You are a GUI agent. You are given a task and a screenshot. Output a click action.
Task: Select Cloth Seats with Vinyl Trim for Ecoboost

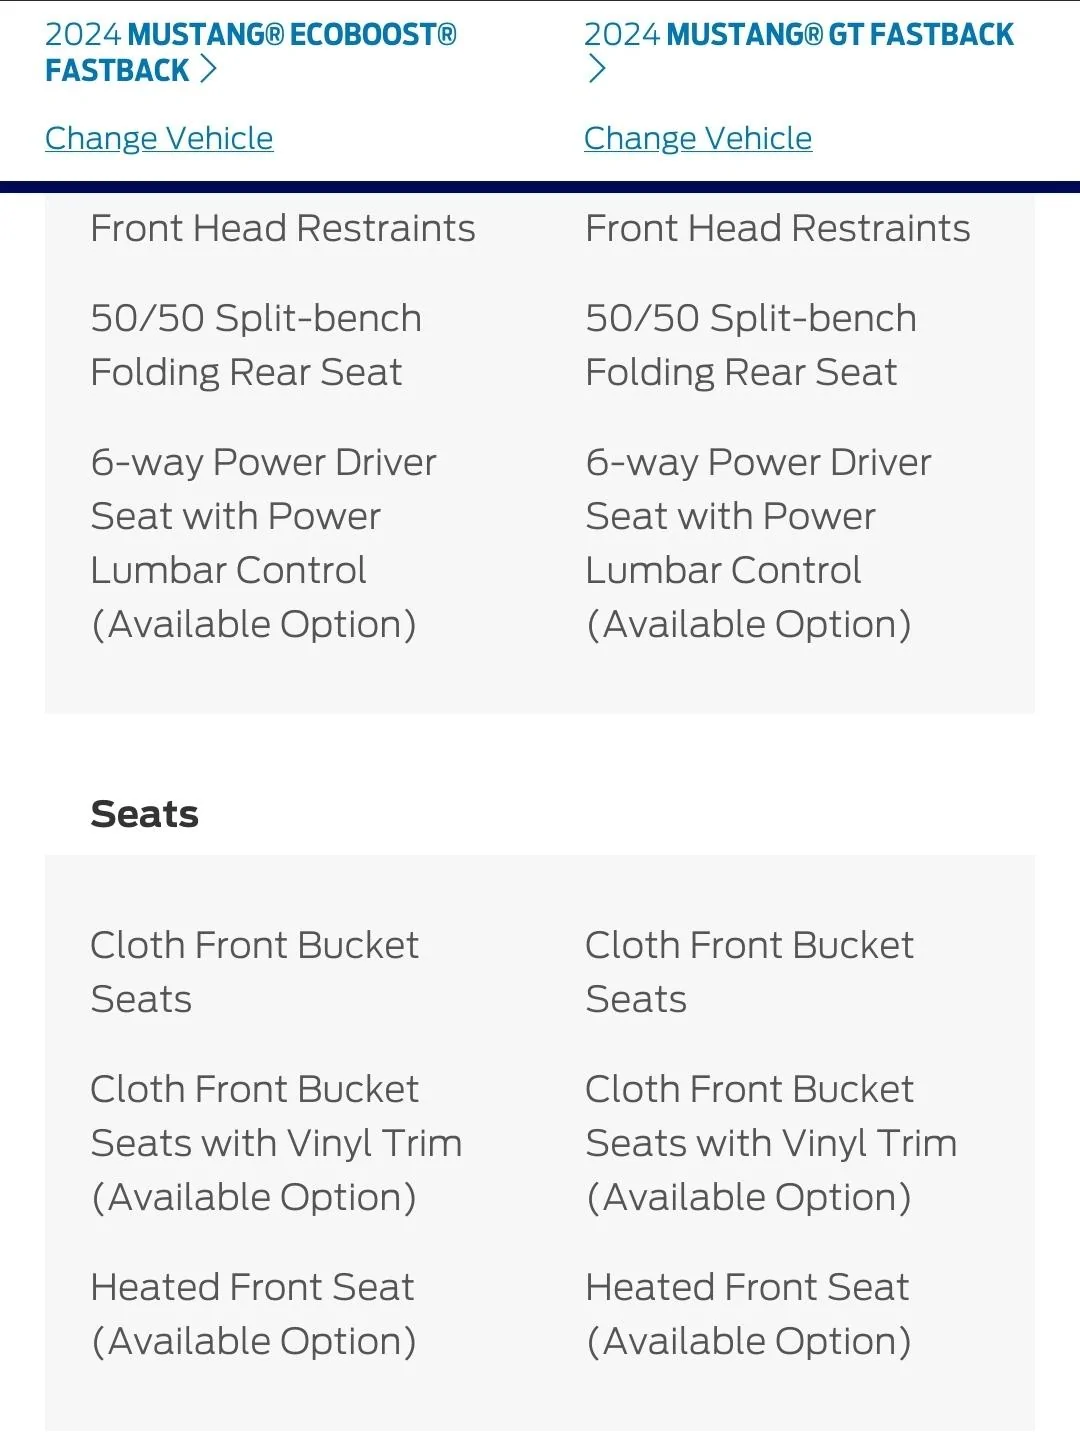[x=277, y=1143]
